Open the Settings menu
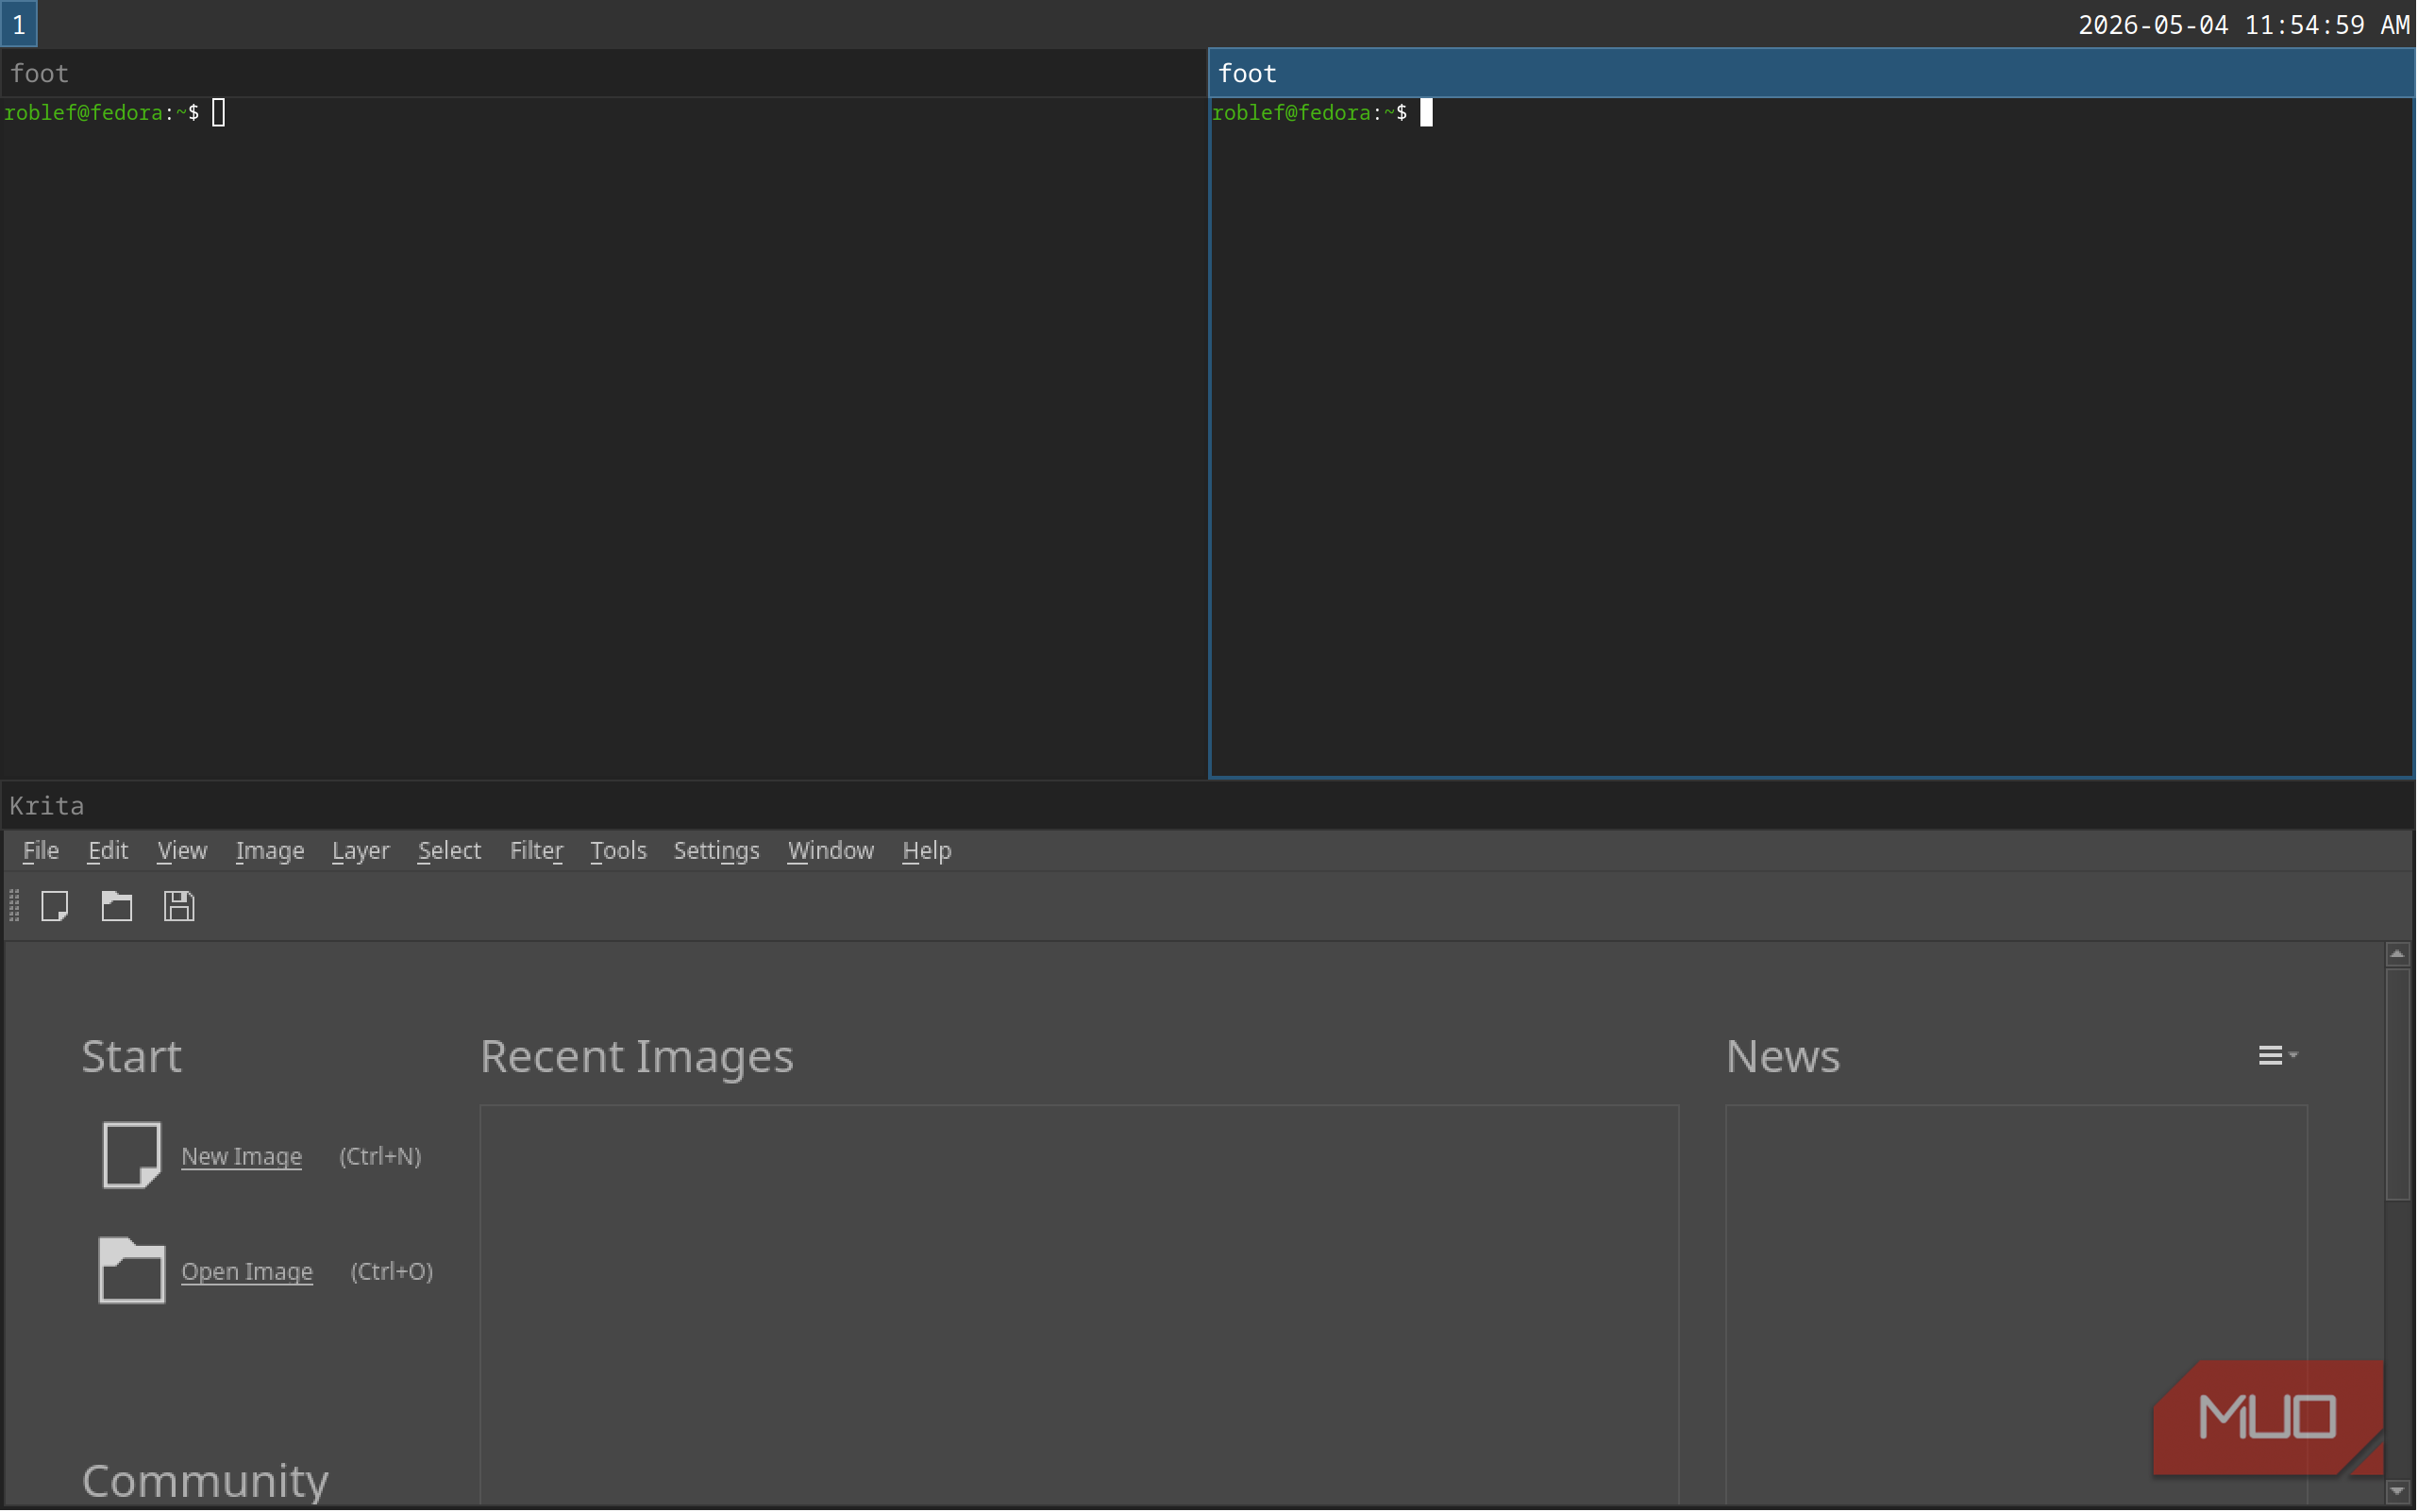Viewport: 2418px width, 1512px height. [x=717, y=851]
